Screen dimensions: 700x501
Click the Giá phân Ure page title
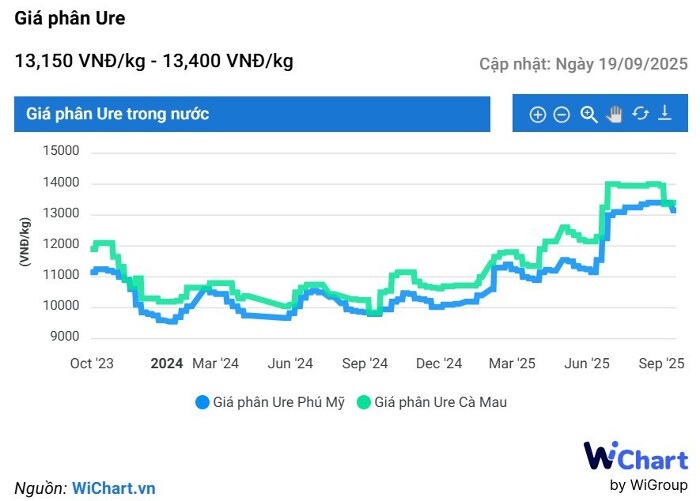coord(70,19)
